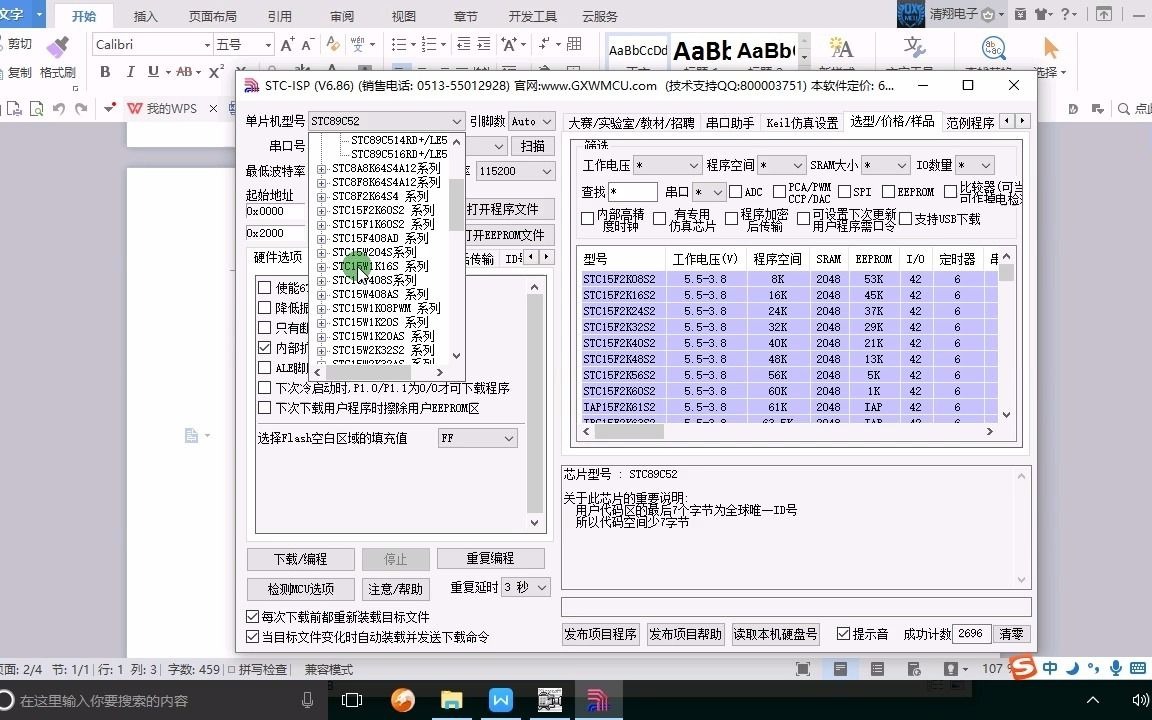Open the bullet list icon

point(397,46)
